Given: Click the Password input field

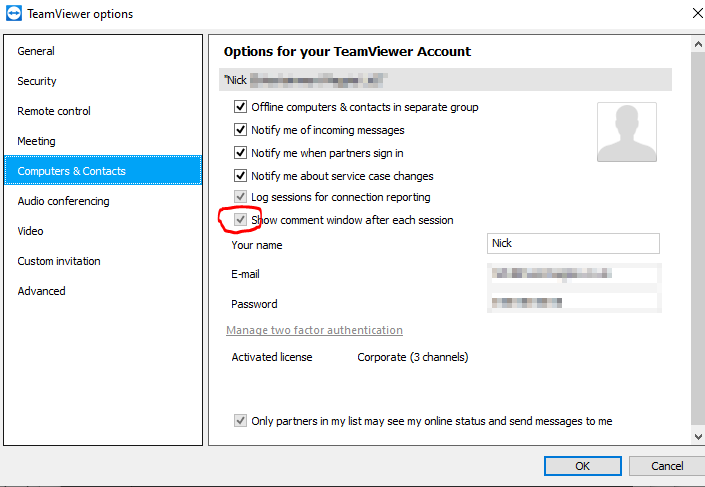Looking at the screenshot, I should click(573, 303).
